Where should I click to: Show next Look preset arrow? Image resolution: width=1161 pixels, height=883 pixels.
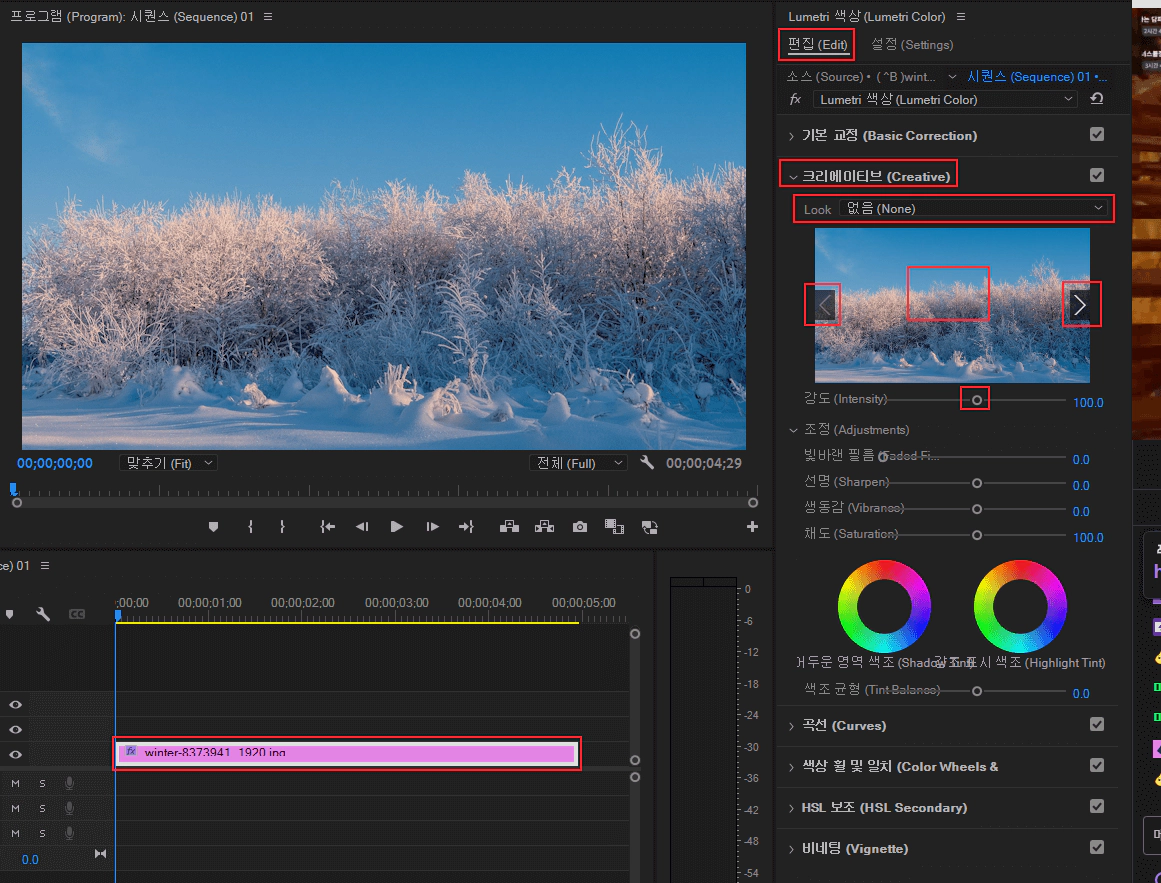click(1080, 304)
